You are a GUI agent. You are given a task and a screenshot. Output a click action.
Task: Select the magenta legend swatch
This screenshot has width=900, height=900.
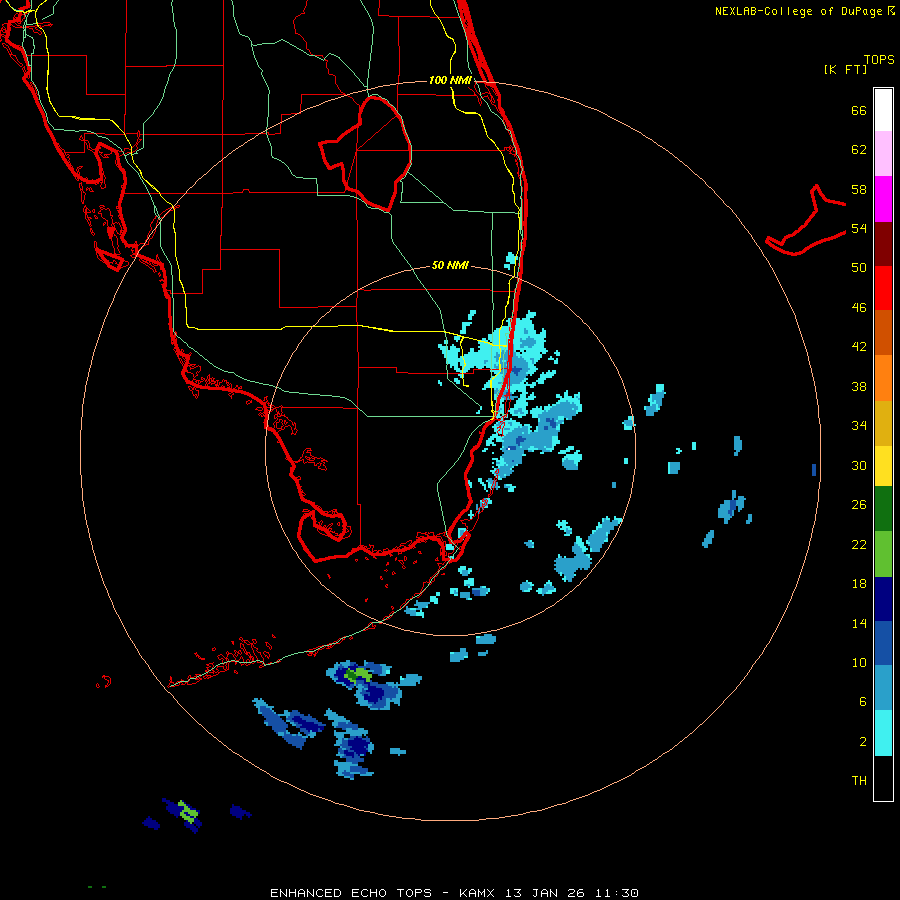(883, 199)
